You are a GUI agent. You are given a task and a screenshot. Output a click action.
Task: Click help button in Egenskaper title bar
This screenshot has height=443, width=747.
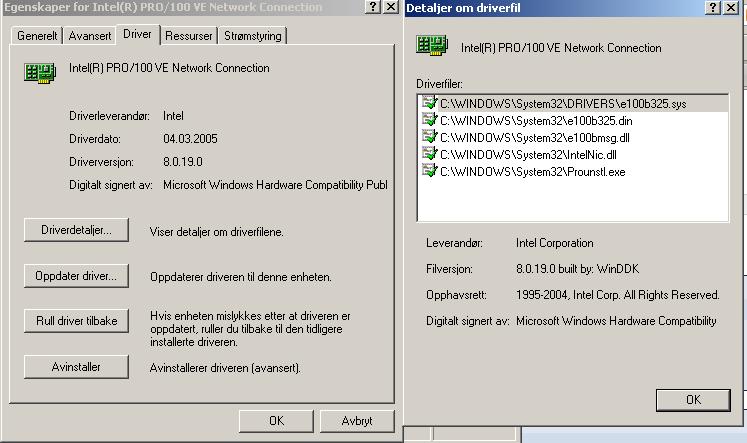[373, 7]
